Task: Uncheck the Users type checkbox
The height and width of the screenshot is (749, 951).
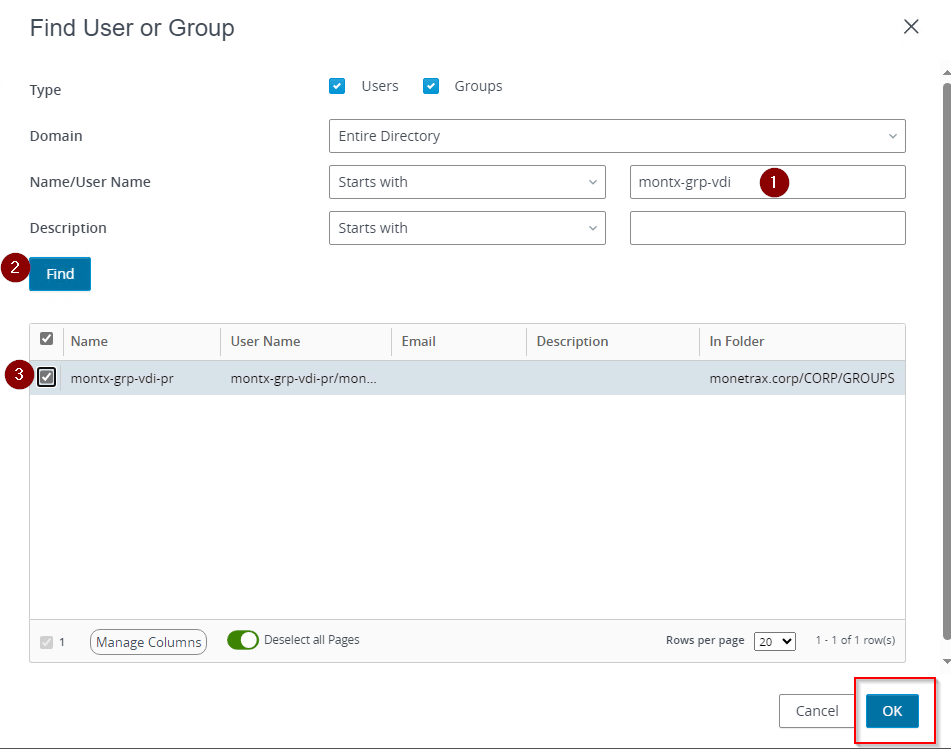Action: 337,86
